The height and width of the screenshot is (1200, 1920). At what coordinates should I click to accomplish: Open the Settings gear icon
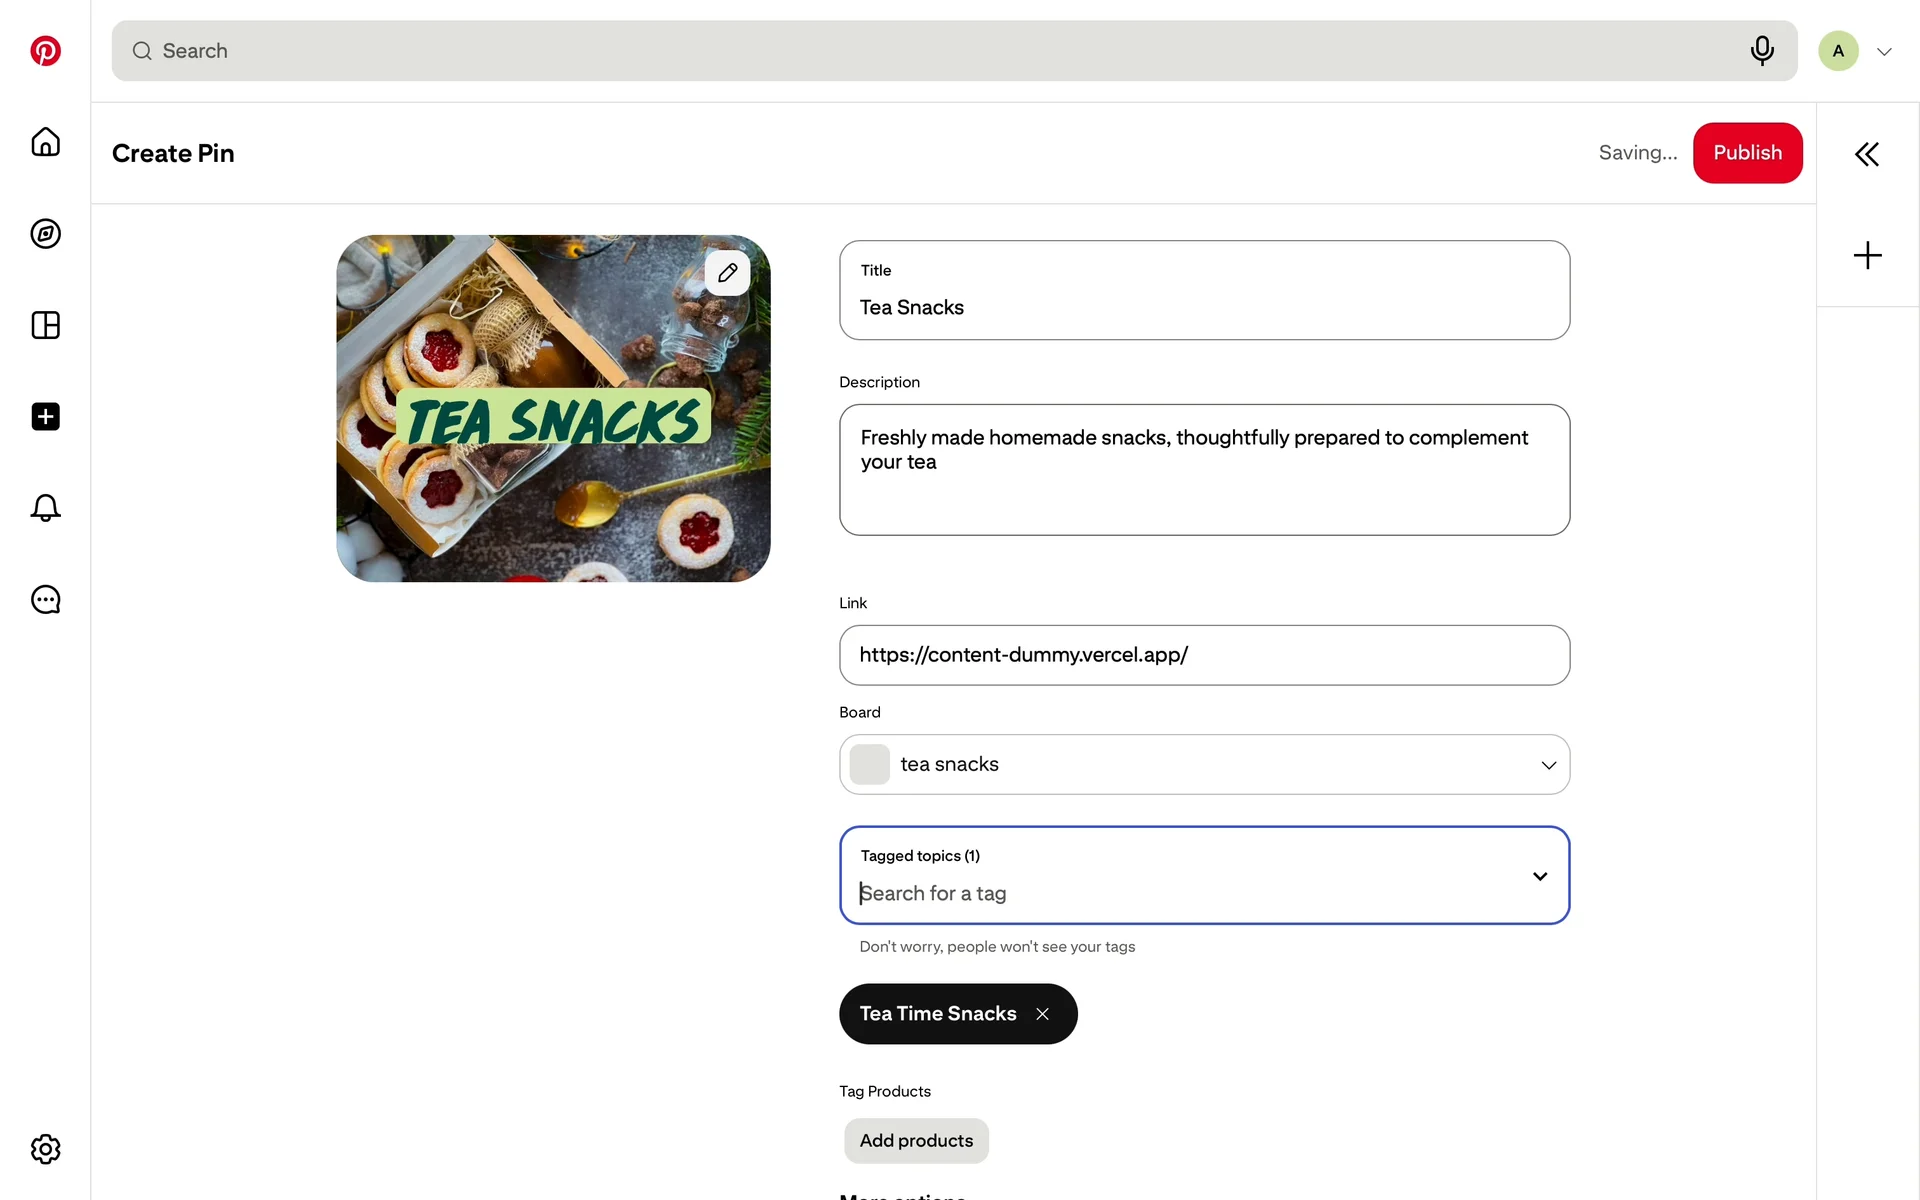tap(45, 1149)
